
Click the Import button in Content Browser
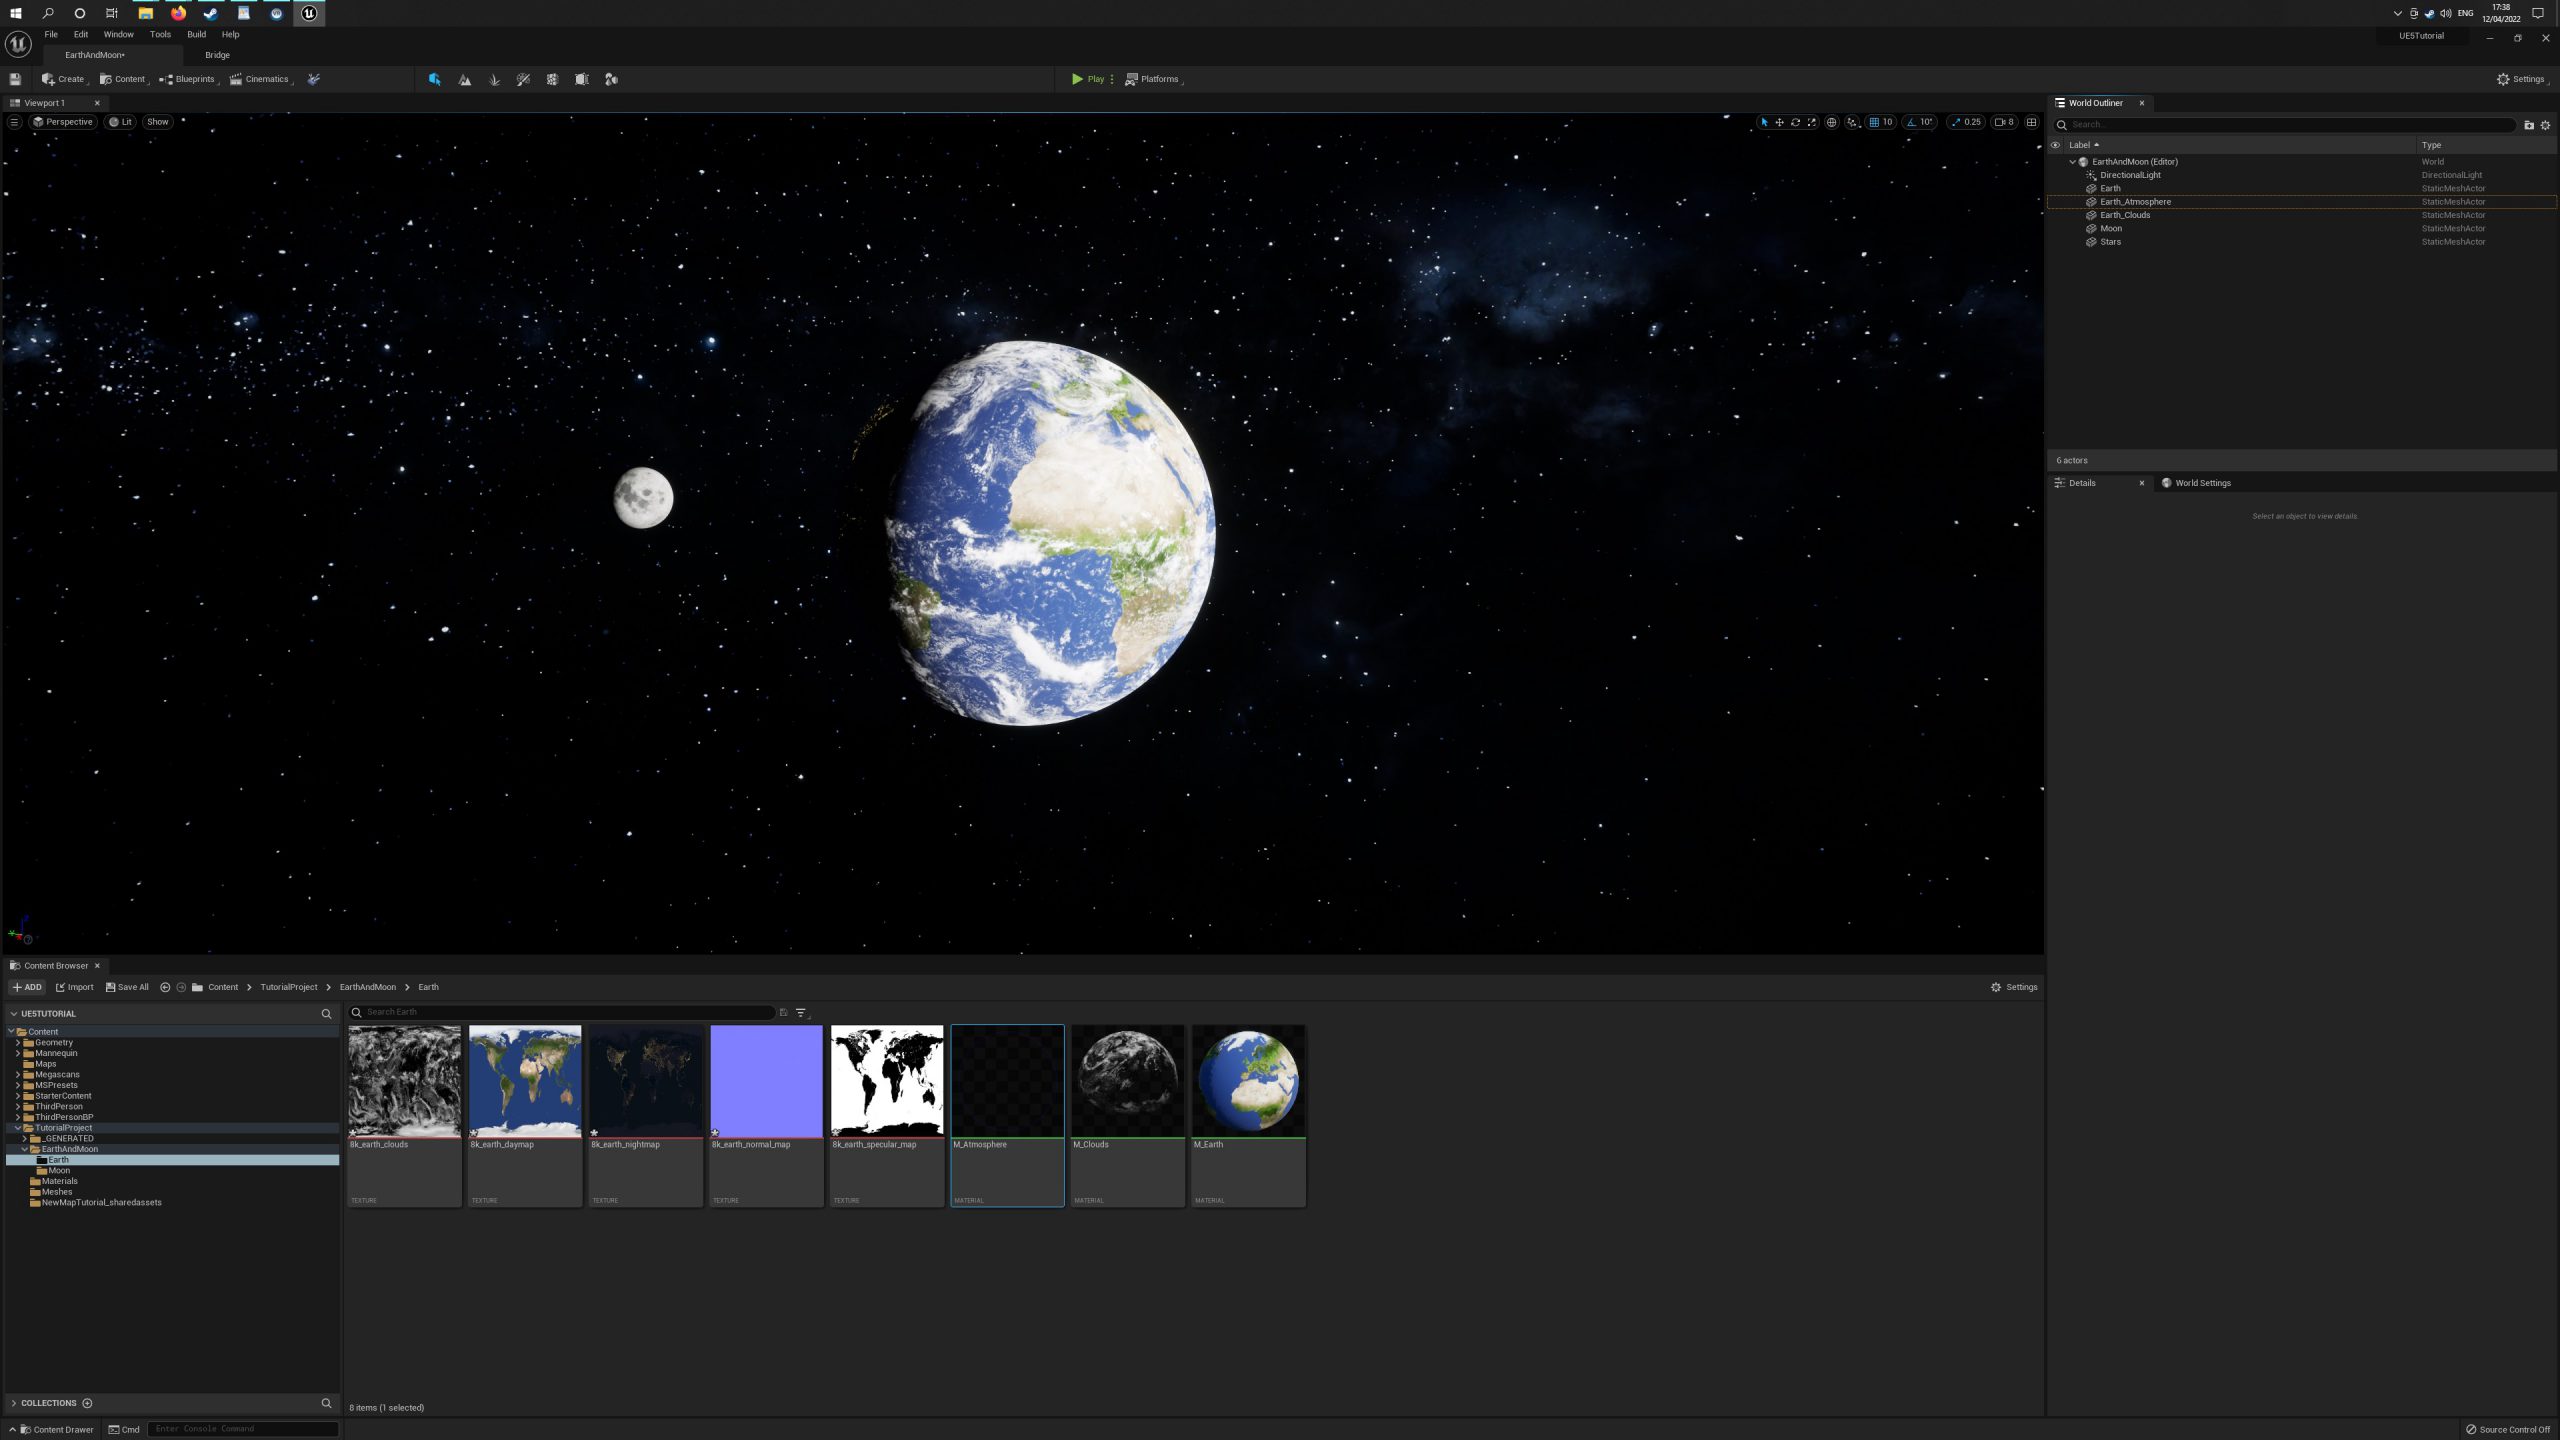coord(74,987)
